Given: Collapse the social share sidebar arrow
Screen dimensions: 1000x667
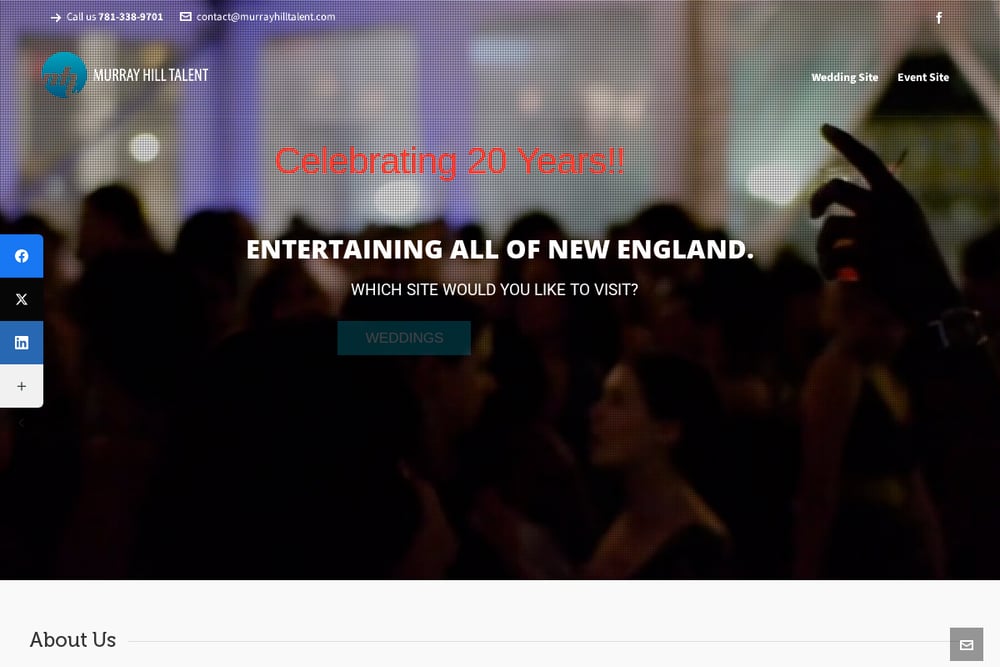Looking at the screenshot, I should click(x=21, y=423).
